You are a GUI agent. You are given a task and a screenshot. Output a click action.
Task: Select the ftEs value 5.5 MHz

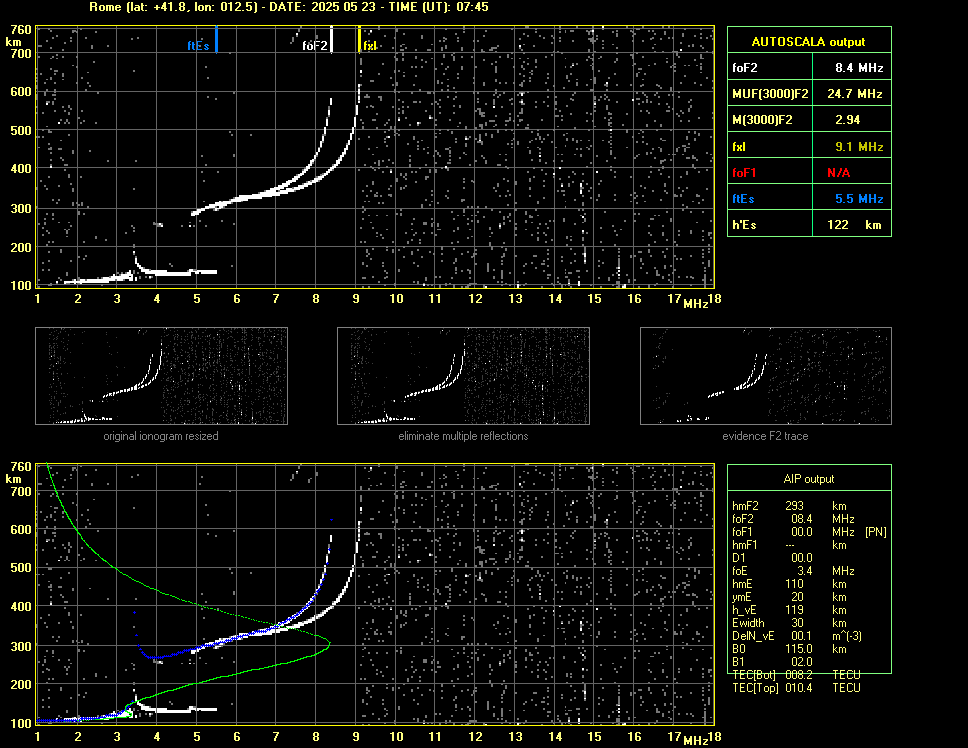[859, 199]
